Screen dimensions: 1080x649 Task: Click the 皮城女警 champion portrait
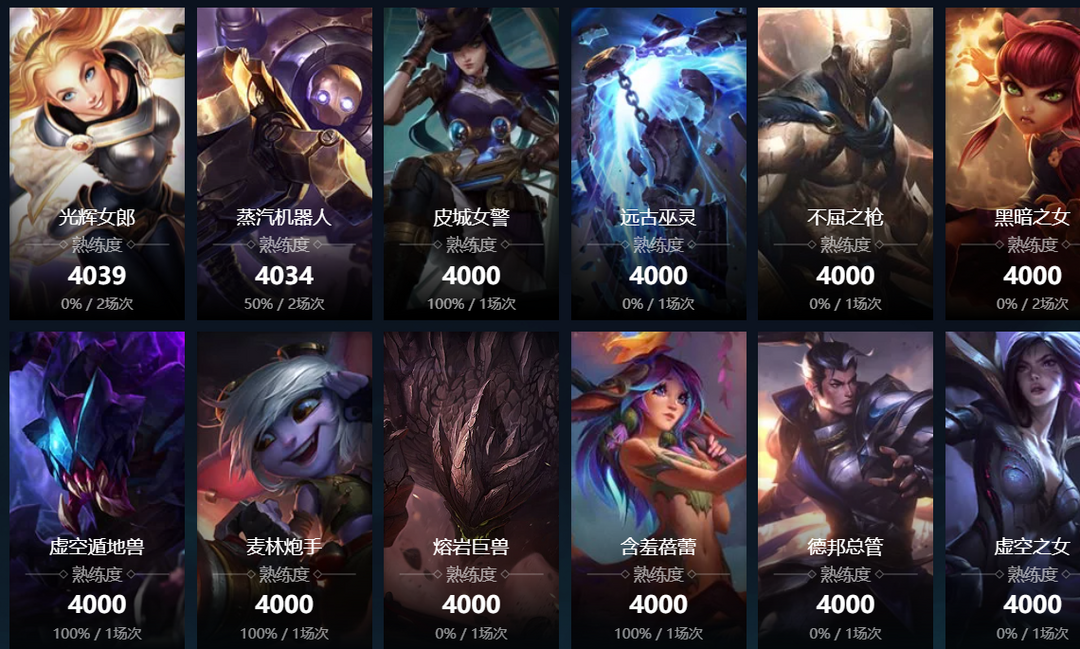471,163
